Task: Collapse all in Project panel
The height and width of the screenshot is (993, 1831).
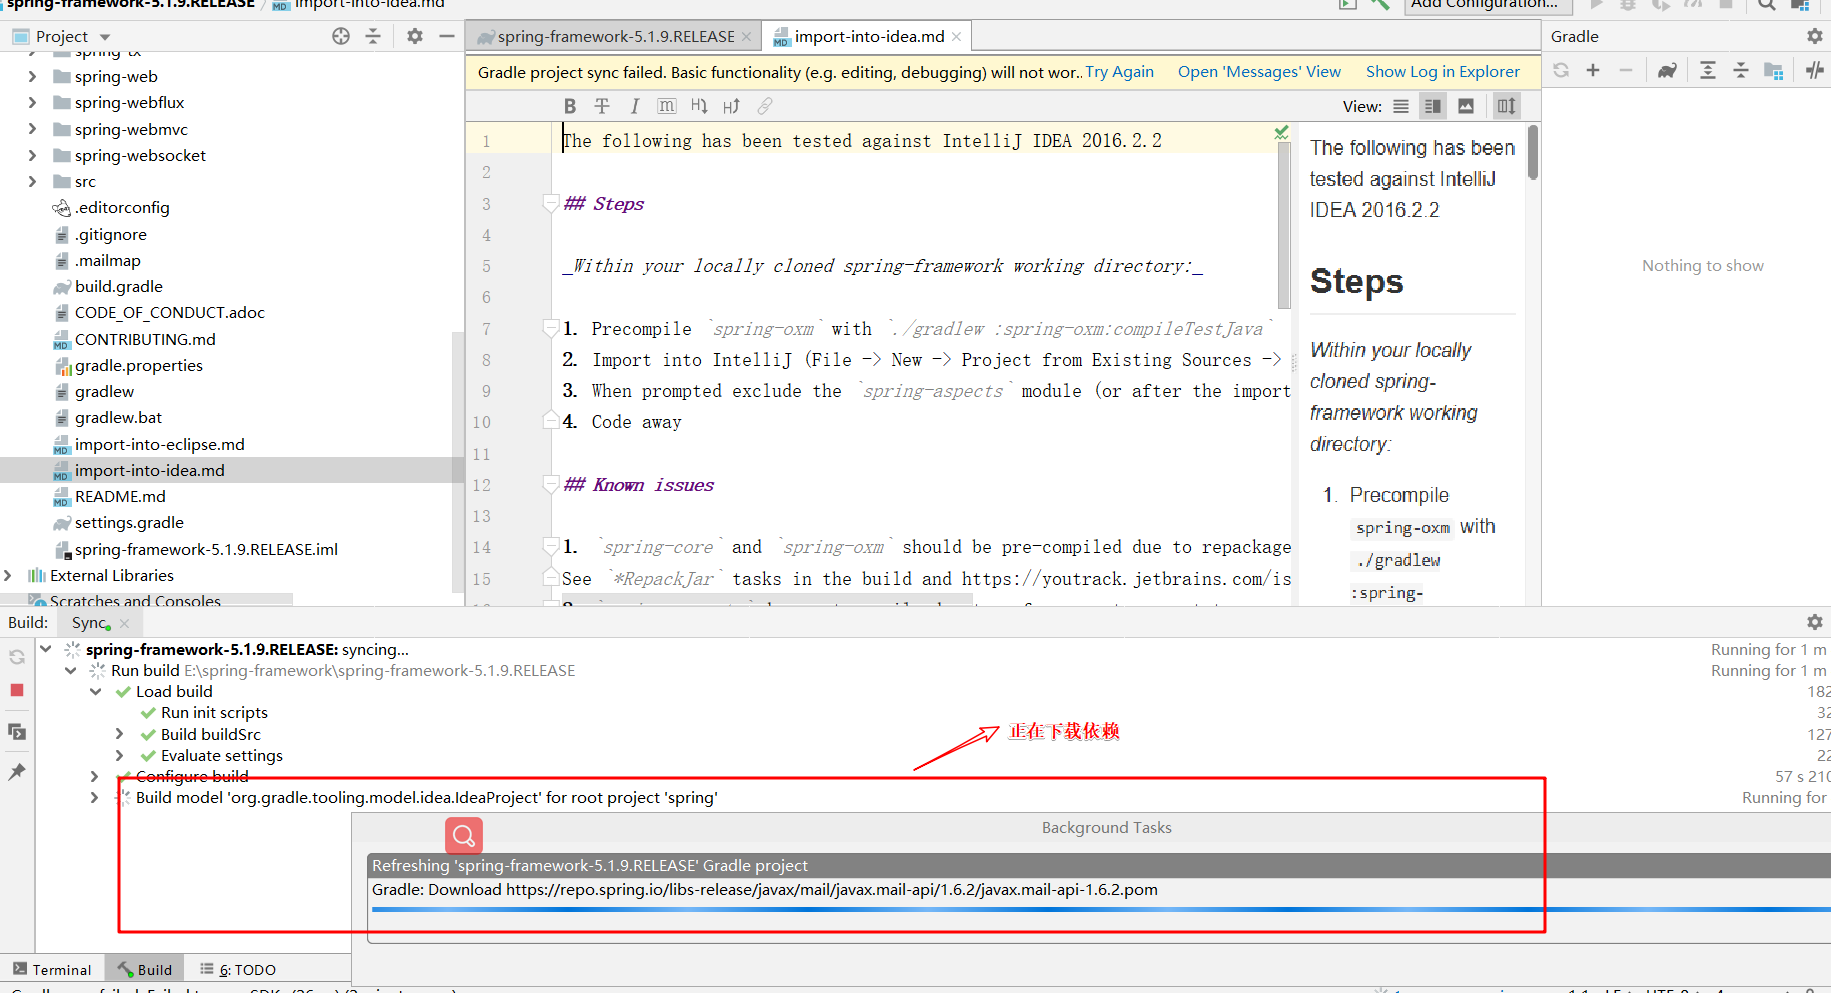Action: tap(373, 36)
